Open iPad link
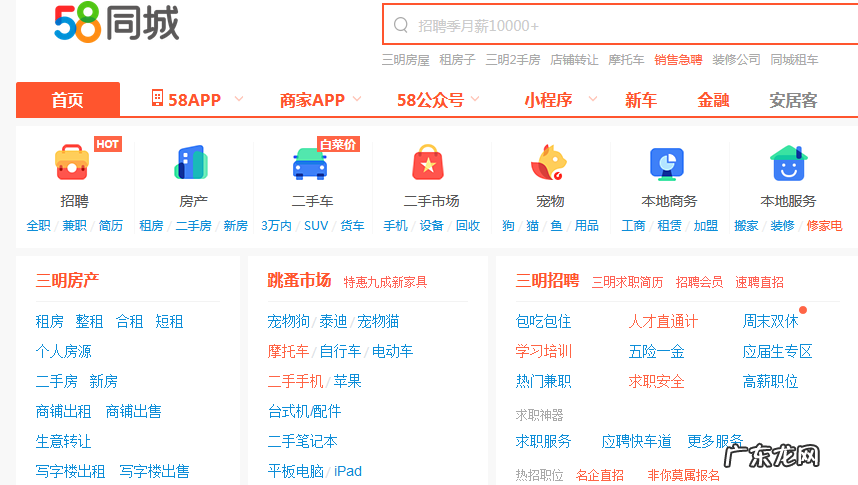 (x=348, y=471)
